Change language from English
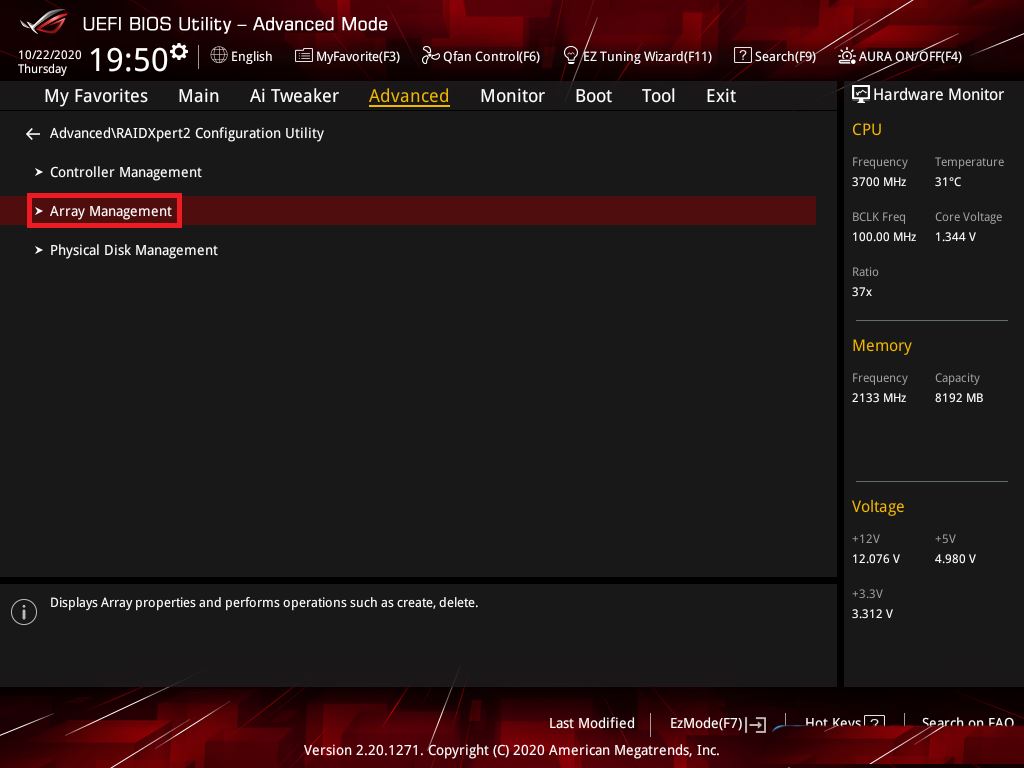 point(251,57)
